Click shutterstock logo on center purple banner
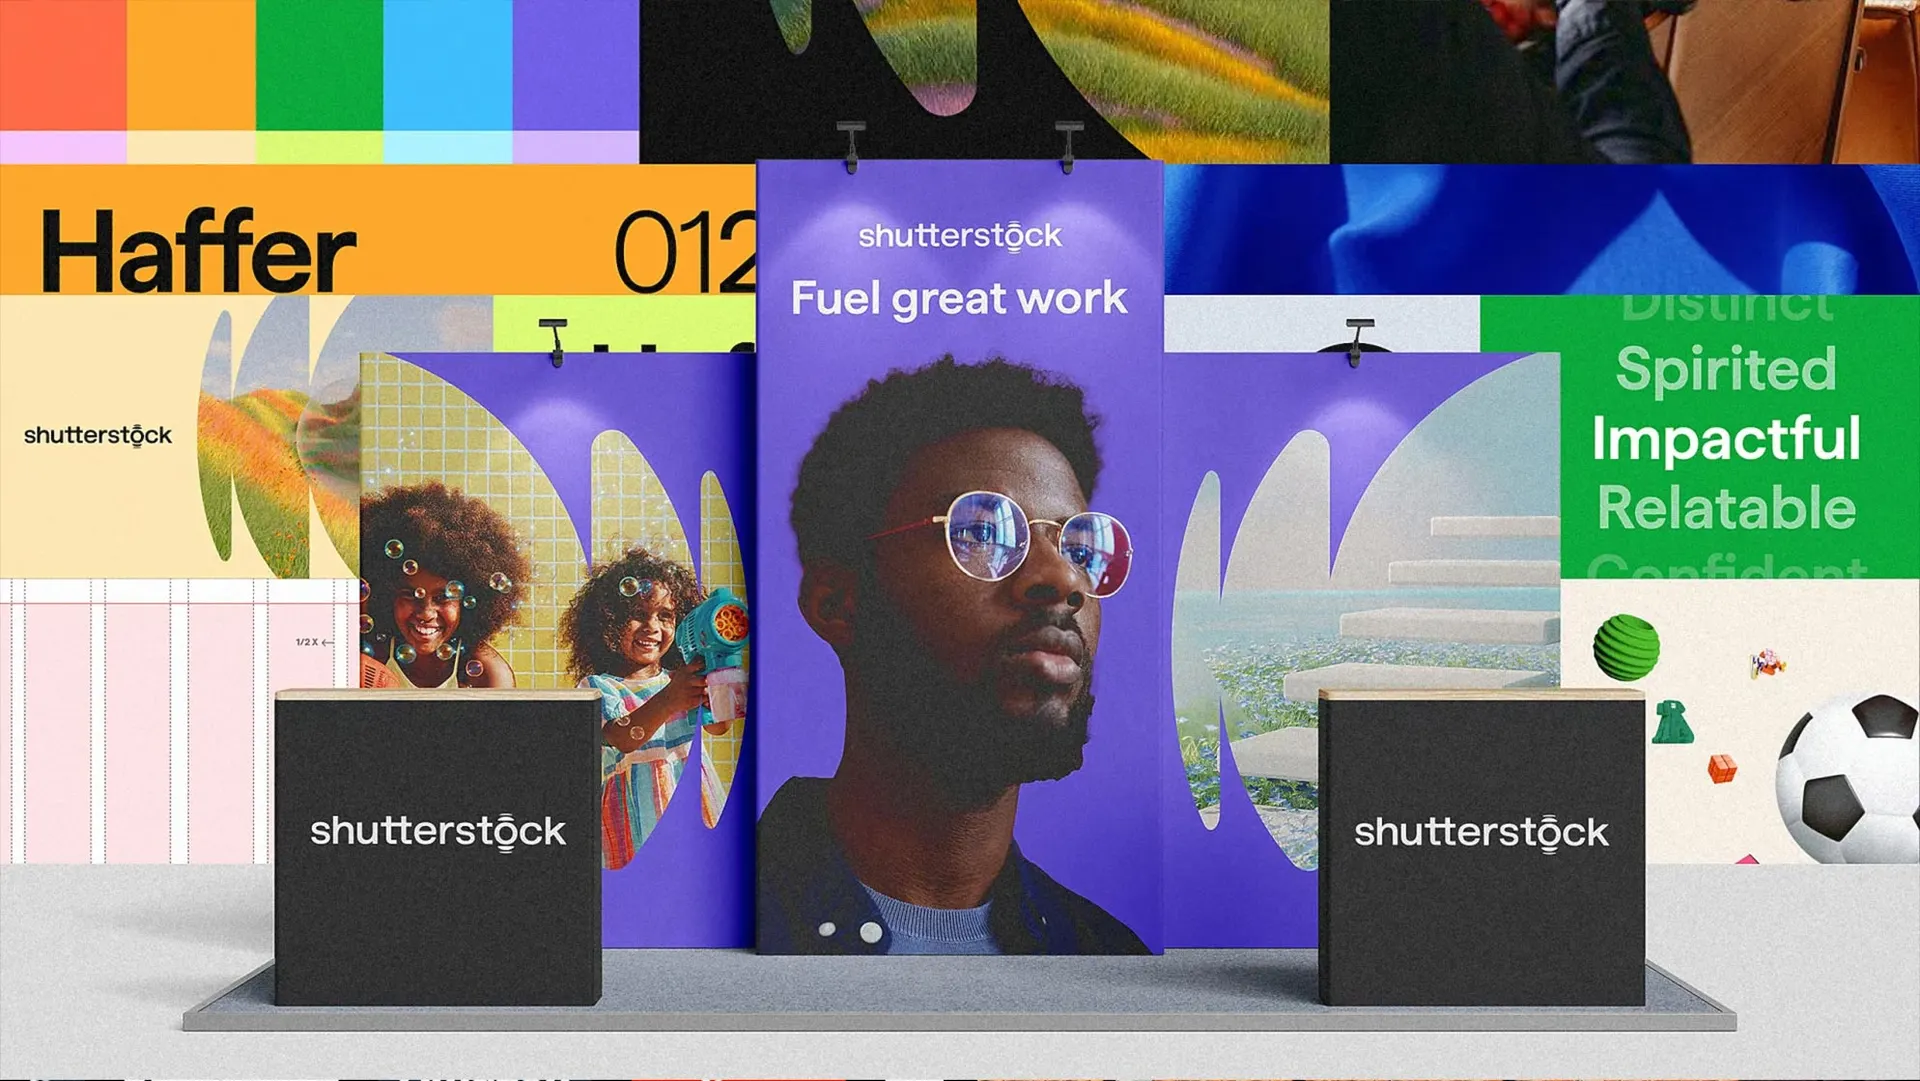This screenshot has width=1920, height=1081. pyautogui.click(x=960, y=236)
